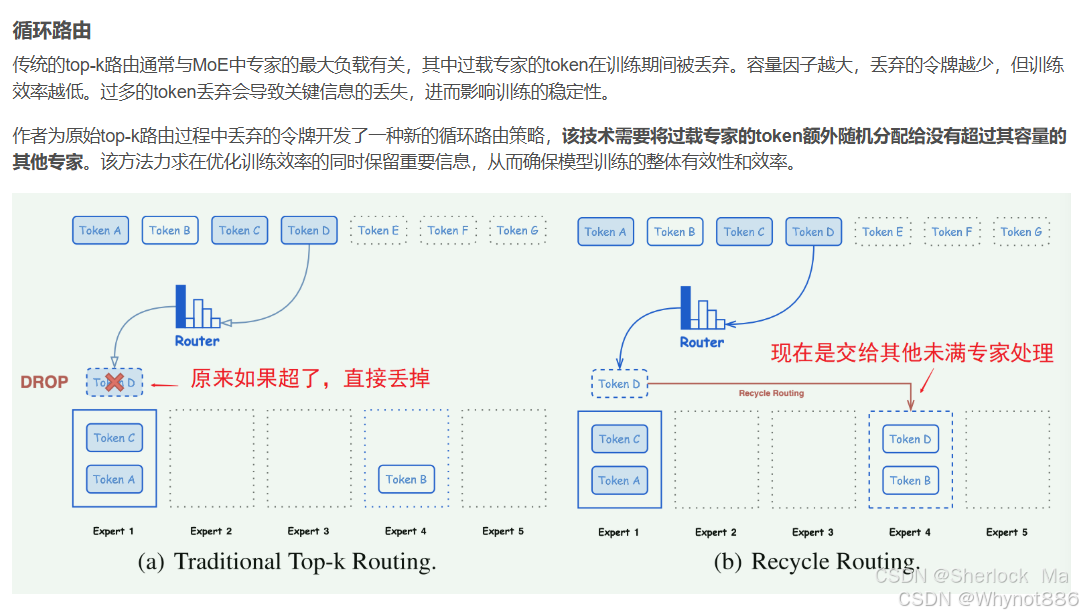This screenshot has width=1083, height=616.
Task: Click the caption (b) Recycle Routing.
Action: tap(816, 561)
